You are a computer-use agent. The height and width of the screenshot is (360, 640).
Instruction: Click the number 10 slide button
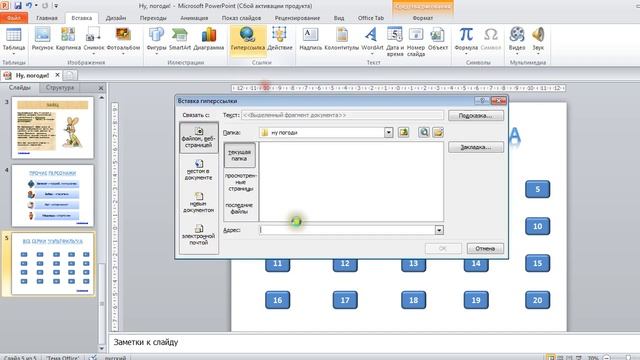[x=538, y=226]
